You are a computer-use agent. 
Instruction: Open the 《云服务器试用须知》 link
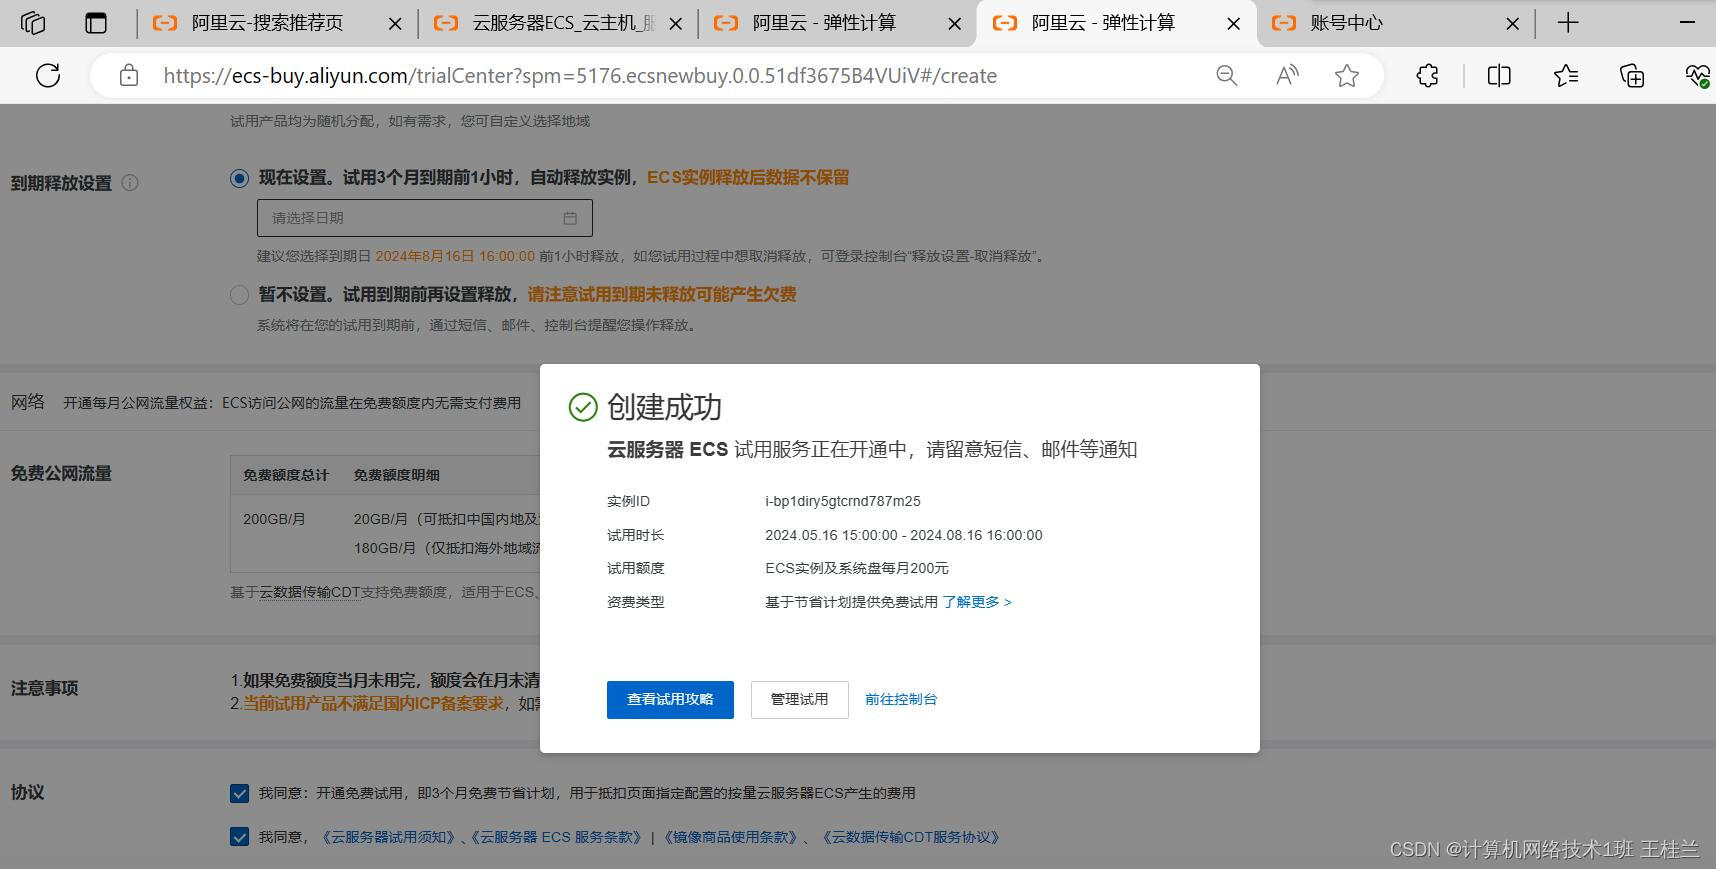pos(388,837)
